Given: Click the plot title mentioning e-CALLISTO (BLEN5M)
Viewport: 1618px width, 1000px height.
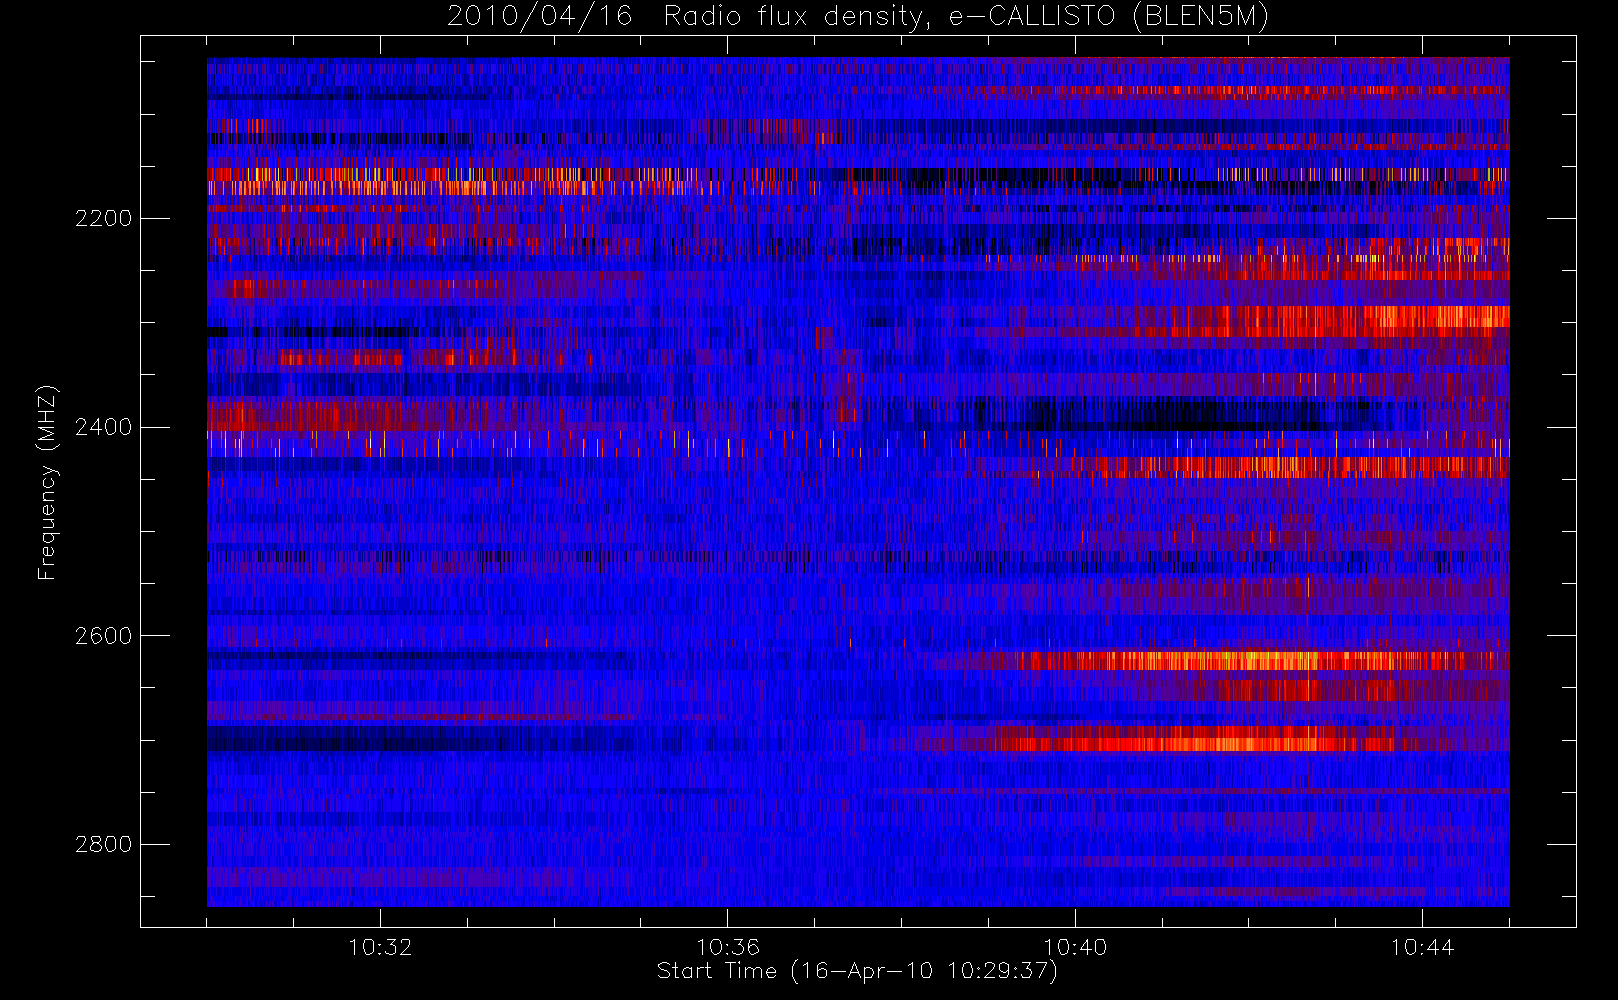Looking at the screenshot, I should (x=858, y=16).
